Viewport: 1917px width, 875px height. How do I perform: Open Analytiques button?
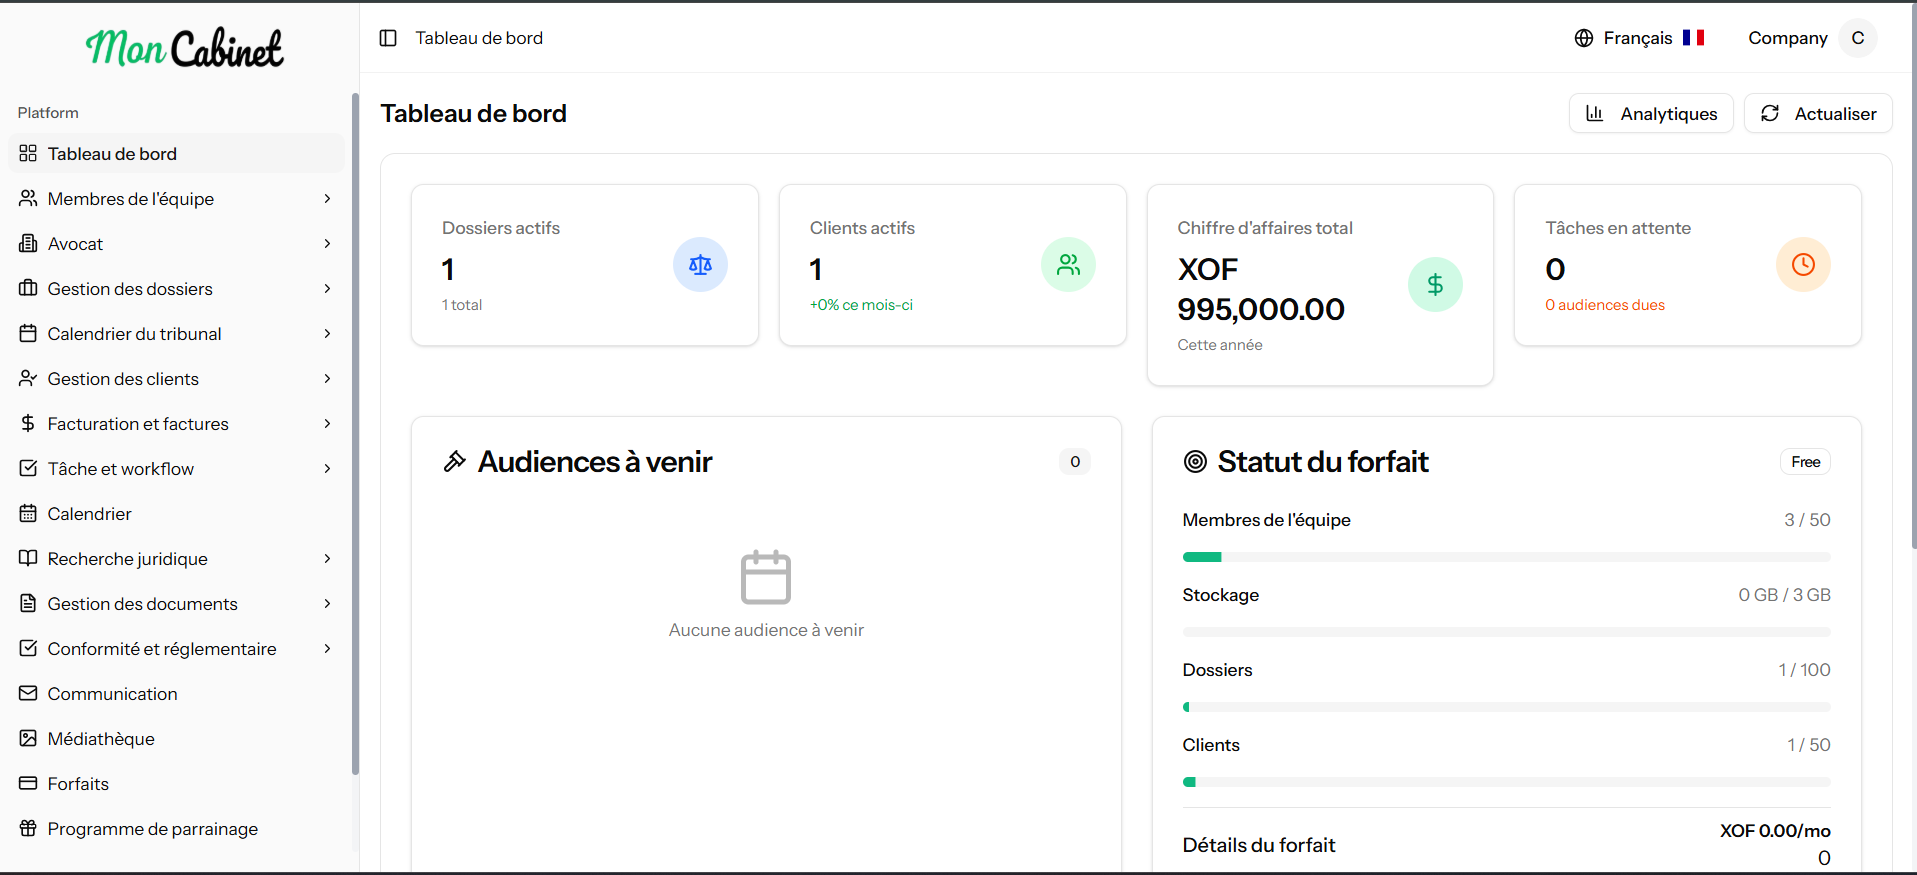tap(1651, 114)
